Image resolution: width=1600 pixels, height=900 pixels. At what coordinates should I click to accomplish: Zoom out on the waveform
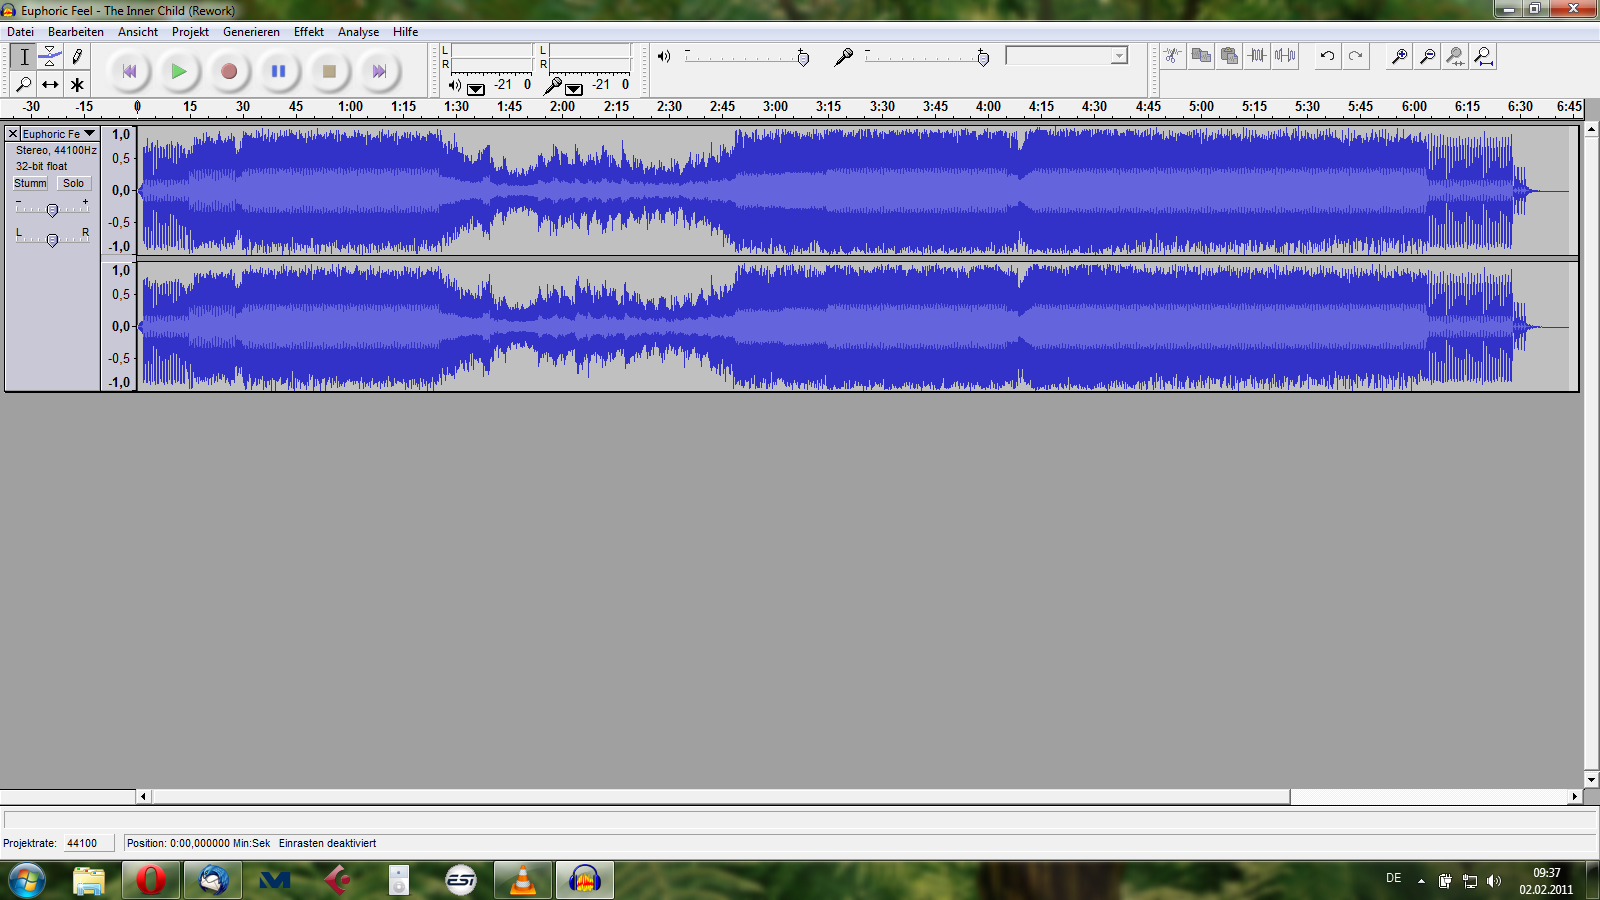[1428, 56]
